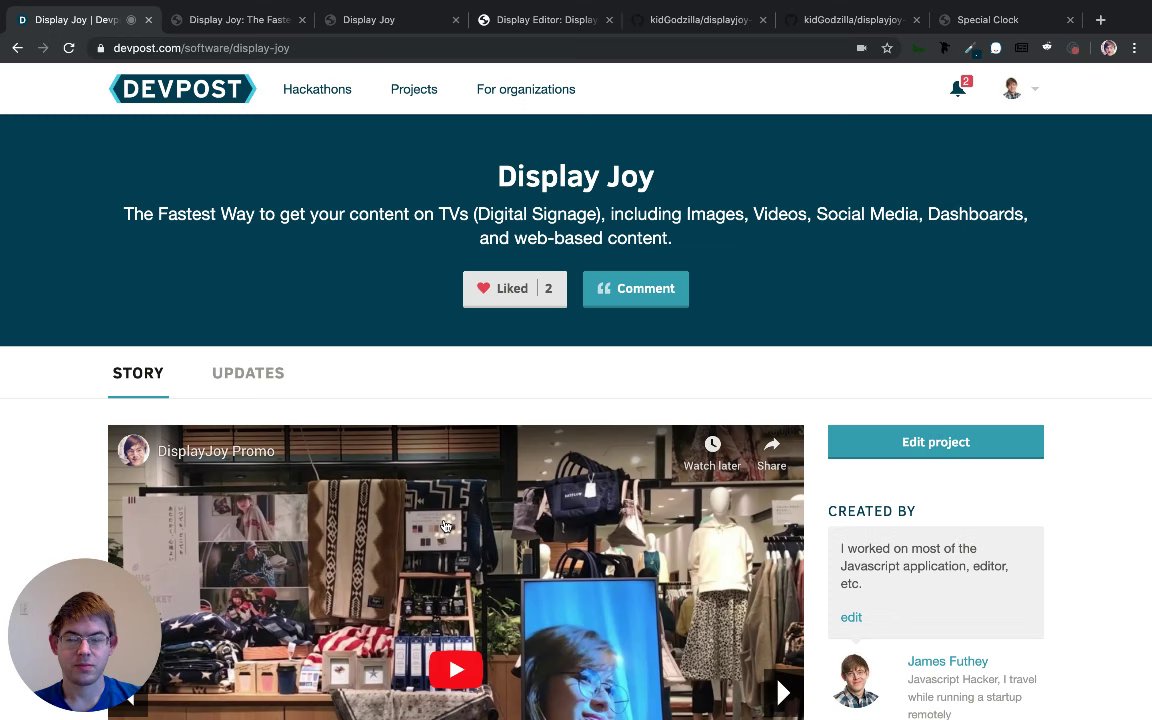This screenshot has height=720, width=1152.
Task: Advance gallery with next arrow
Action: 783,692
